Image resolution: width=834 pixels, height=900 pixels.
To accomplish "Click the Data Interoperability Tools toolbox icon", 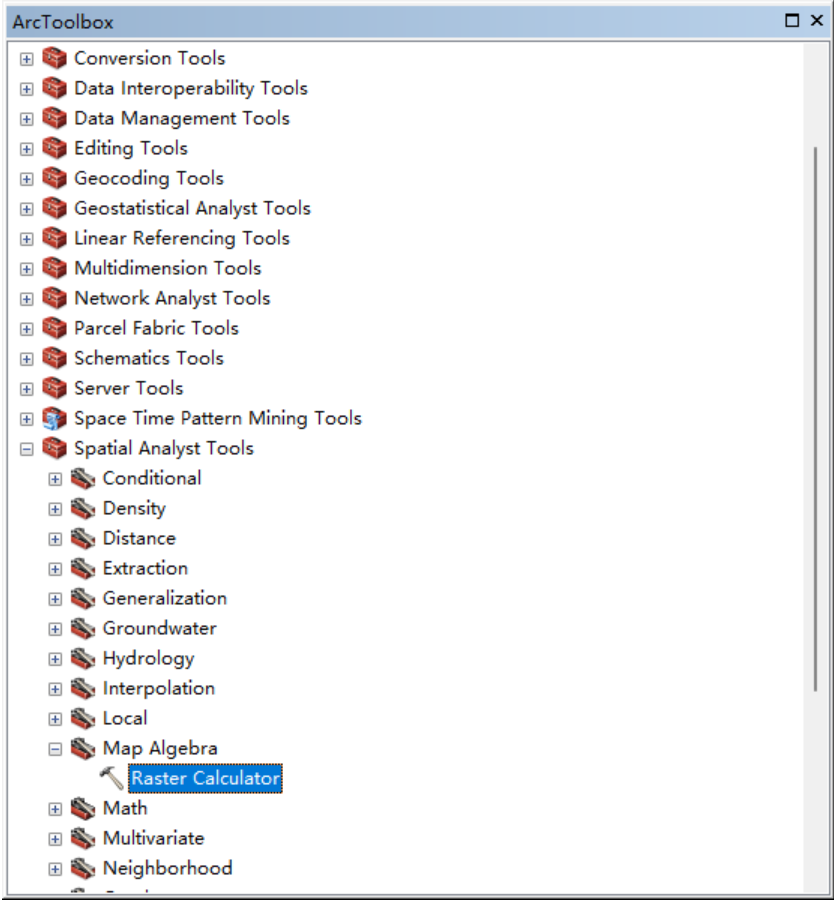I will click(x=55, y=88).
